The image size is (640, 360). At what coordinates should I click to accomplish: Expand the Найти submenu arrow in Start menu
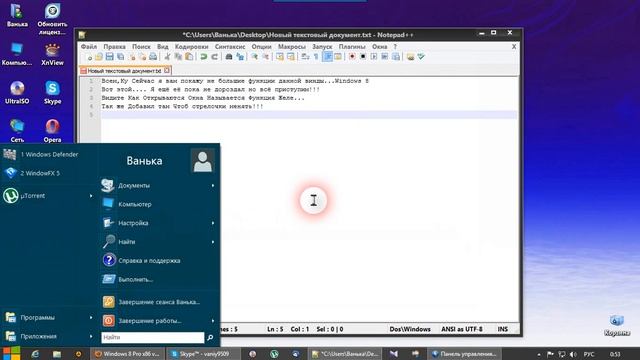pos(213,242)
